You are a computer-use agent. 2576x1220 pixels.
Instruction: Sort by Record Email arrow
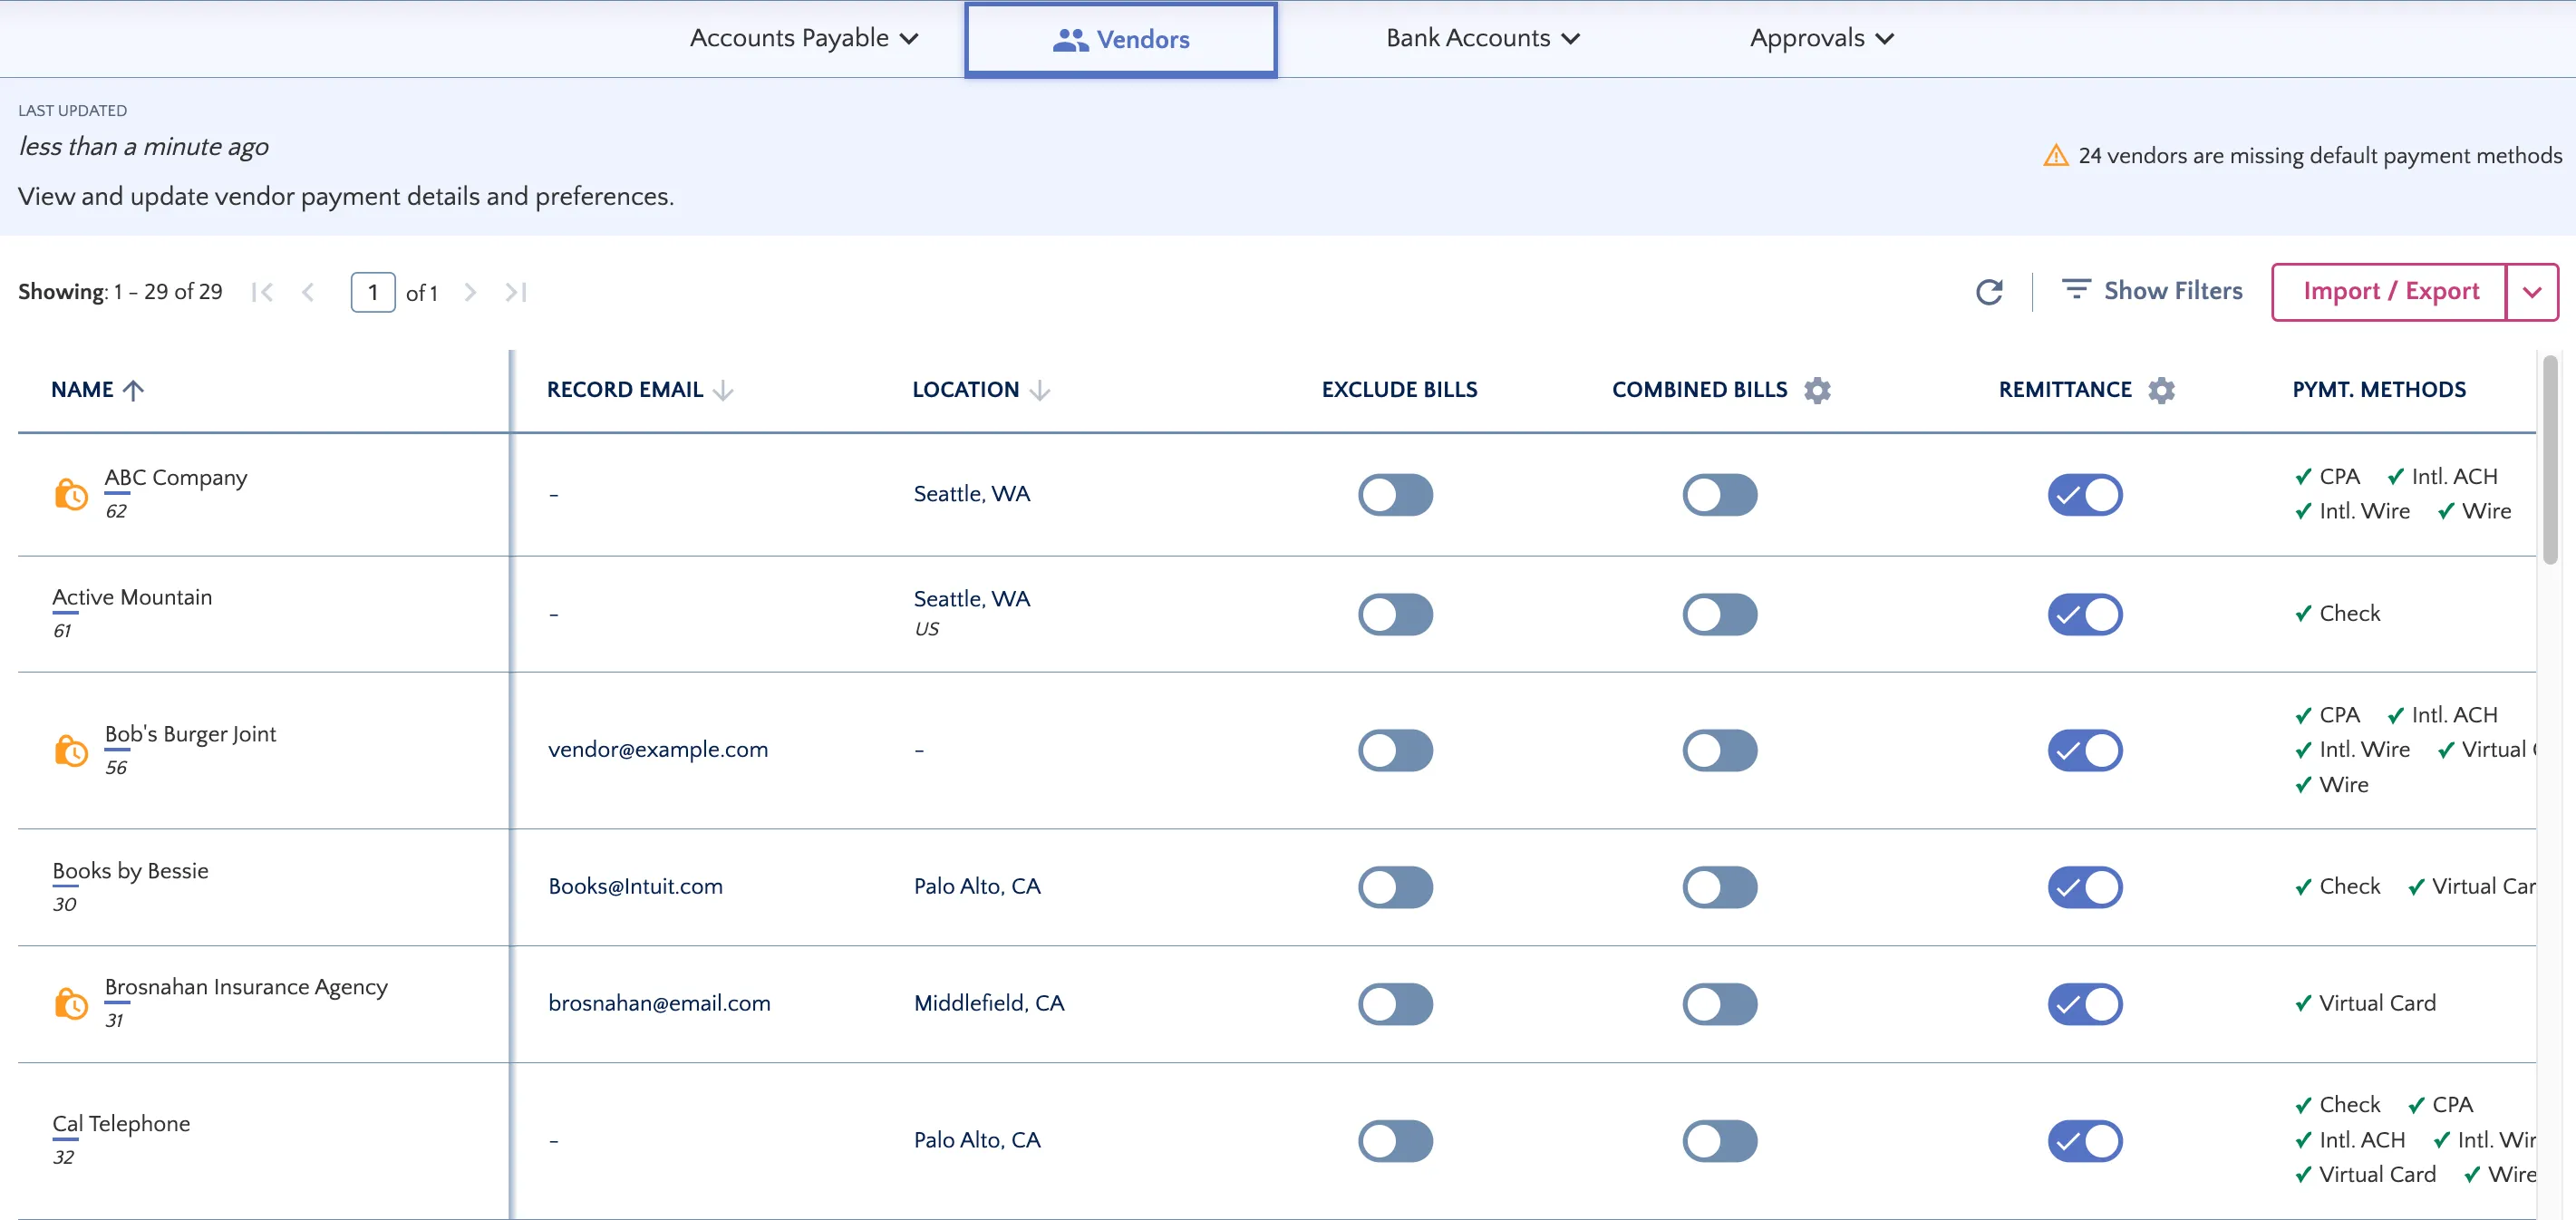coord(723,390)
